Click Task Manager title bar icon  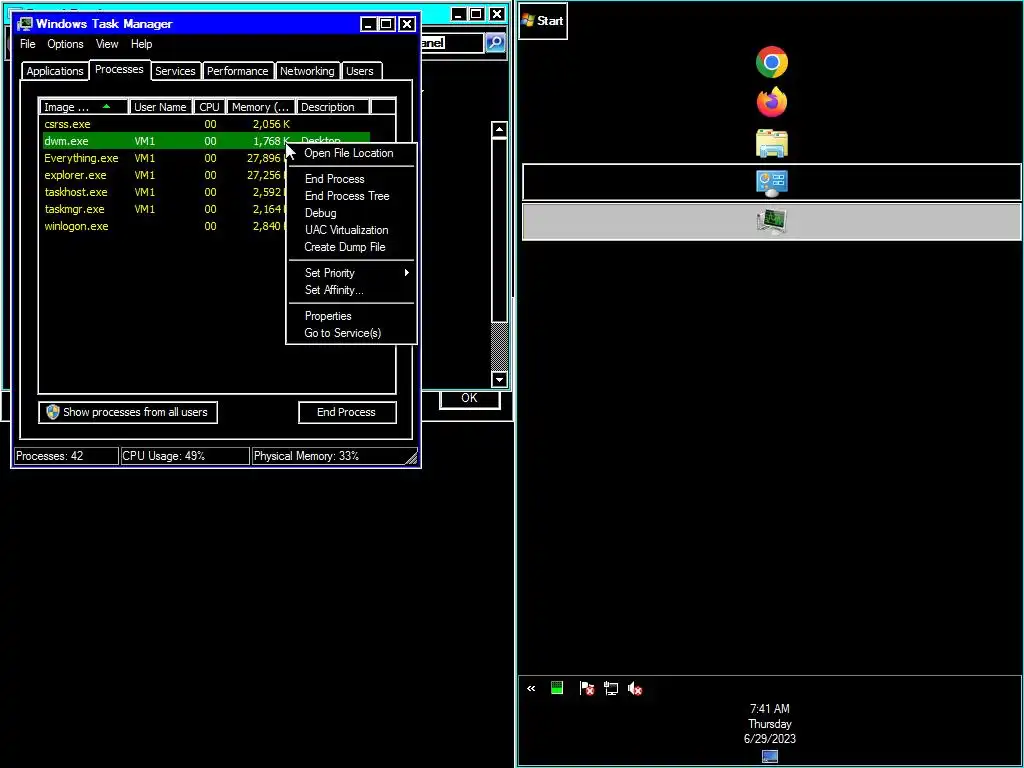click(25, 24)
